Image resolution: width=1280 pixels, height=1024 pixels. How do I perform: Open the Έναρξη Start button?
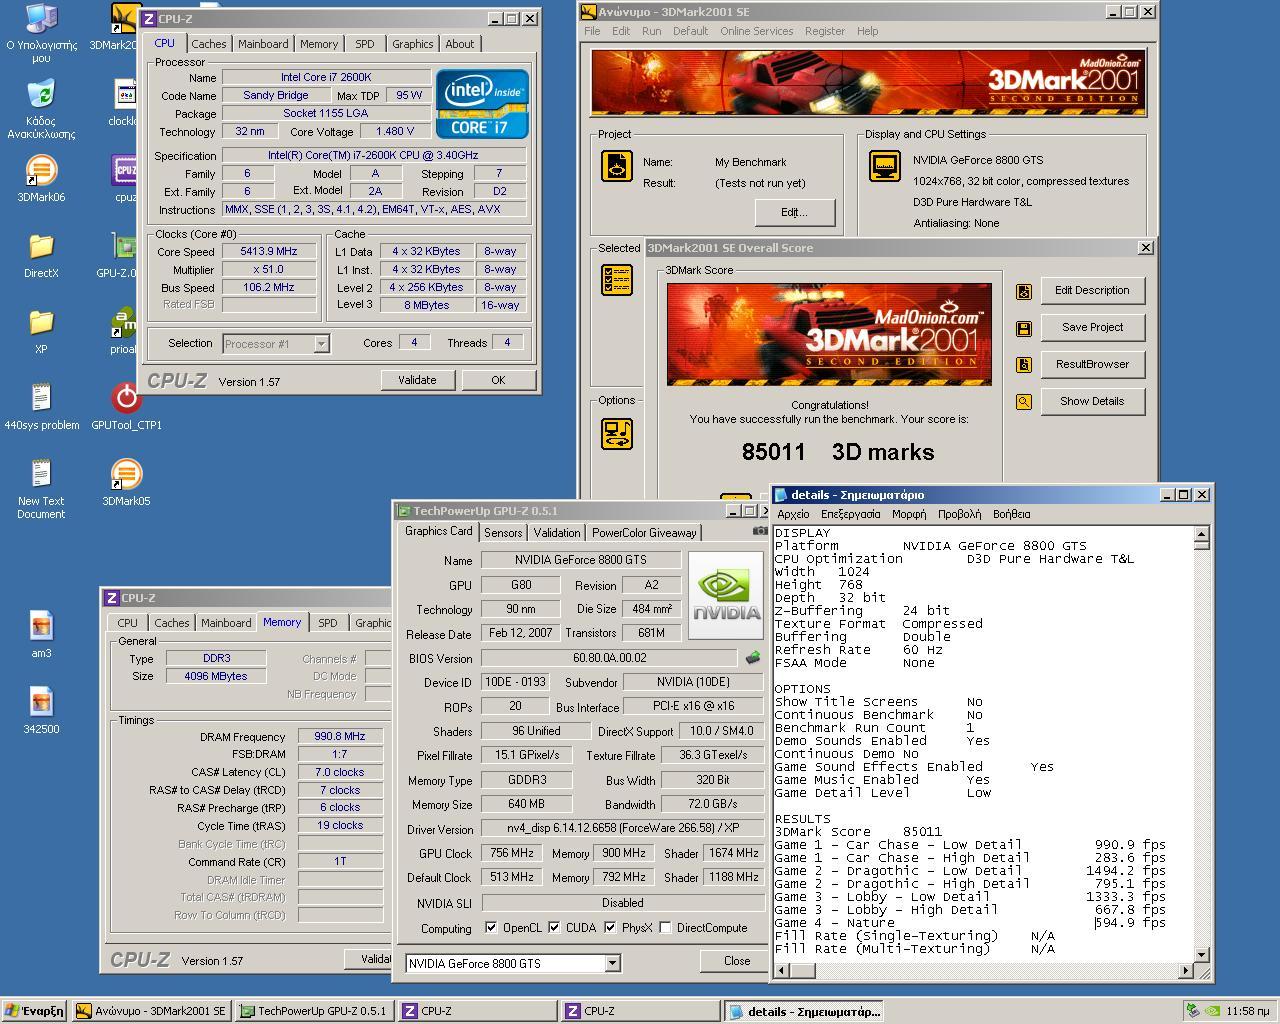click(x=36, y=1011)
